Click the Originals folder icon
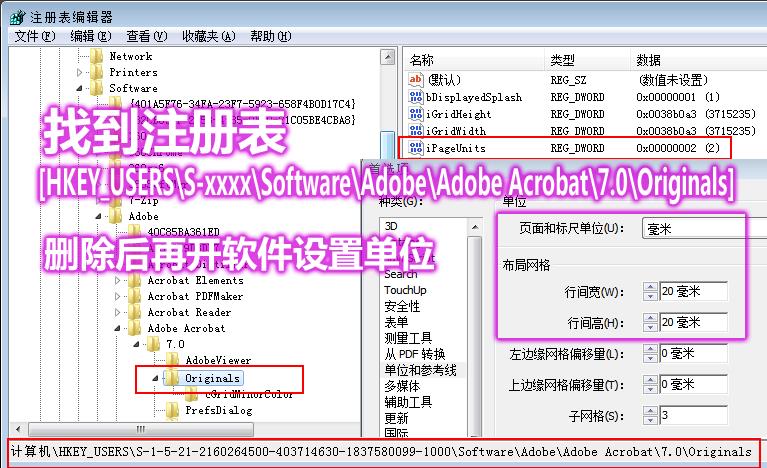Screen dimensions: 767x468 pyautogui.click(x=172, y=378)
